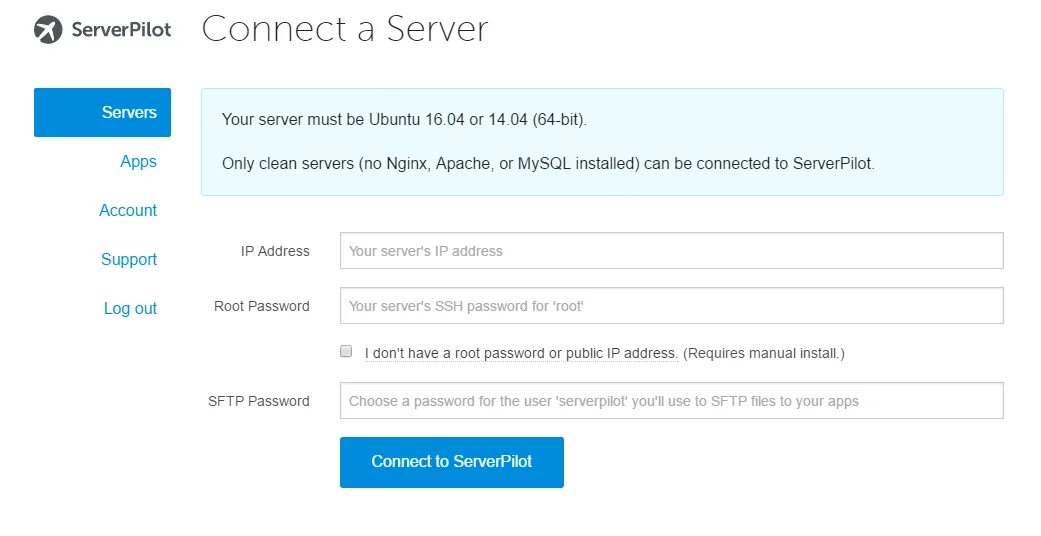Viewport: 1041px width, 536px height.
Task: Click the "(Requires manual install.)" note
Action: (x=765, y=353)
